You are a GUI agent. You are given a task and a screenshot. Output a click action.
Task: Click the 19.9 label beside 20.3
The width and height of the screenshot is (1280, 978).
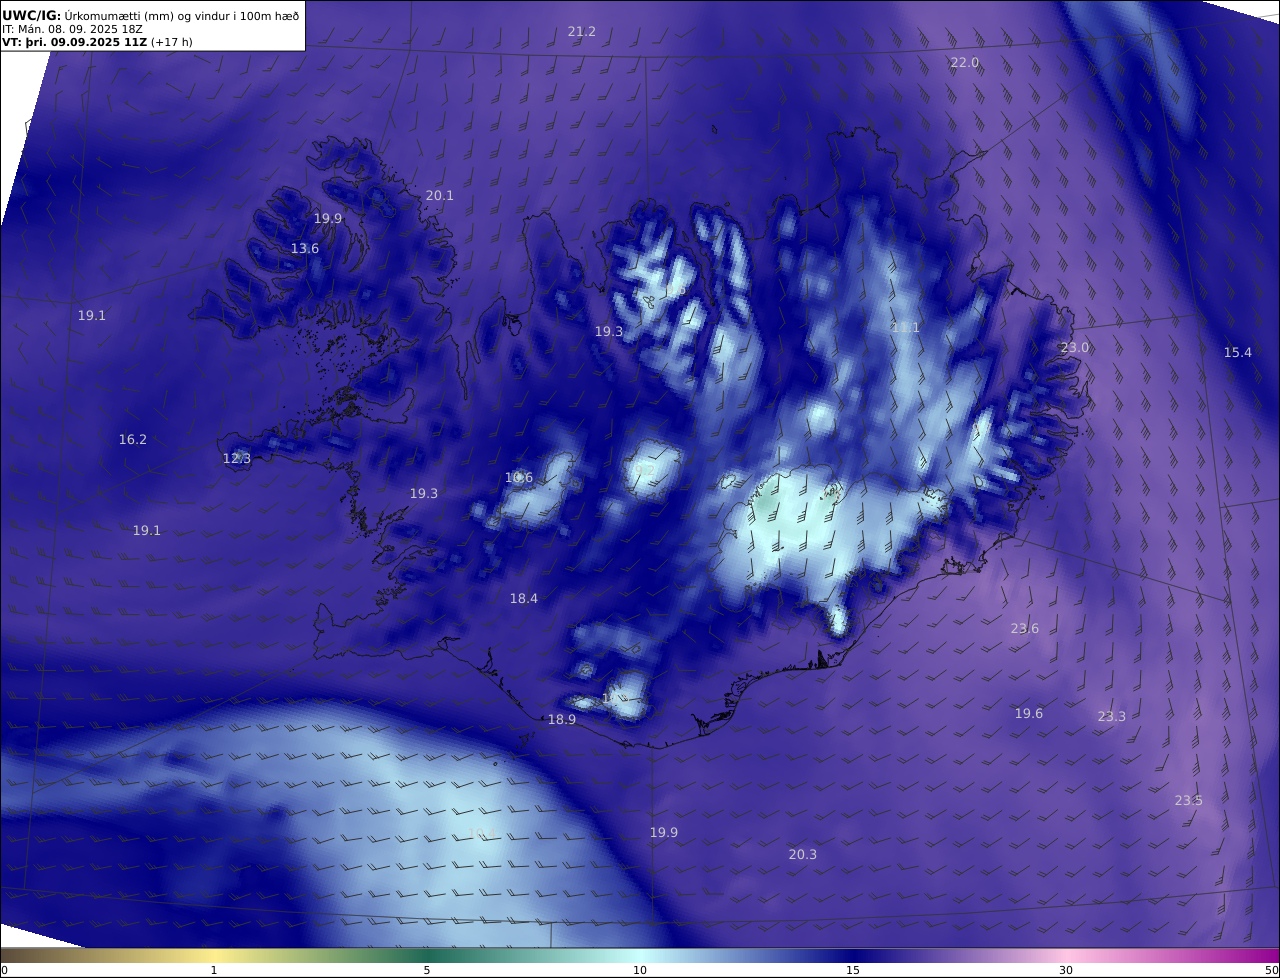(x=664, y=833)
